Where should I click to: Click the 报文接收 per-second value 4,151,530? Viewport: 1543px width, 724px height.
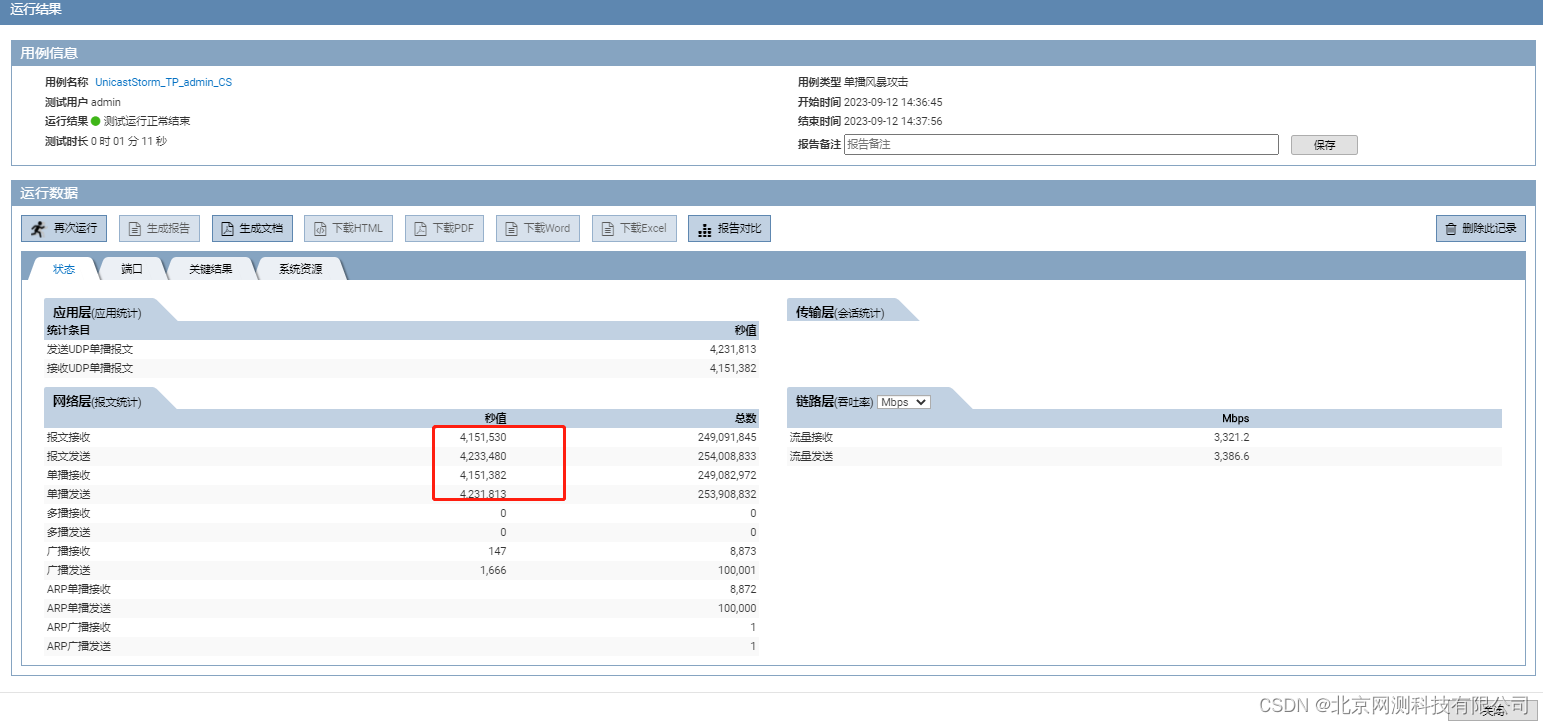click(483, 437)
